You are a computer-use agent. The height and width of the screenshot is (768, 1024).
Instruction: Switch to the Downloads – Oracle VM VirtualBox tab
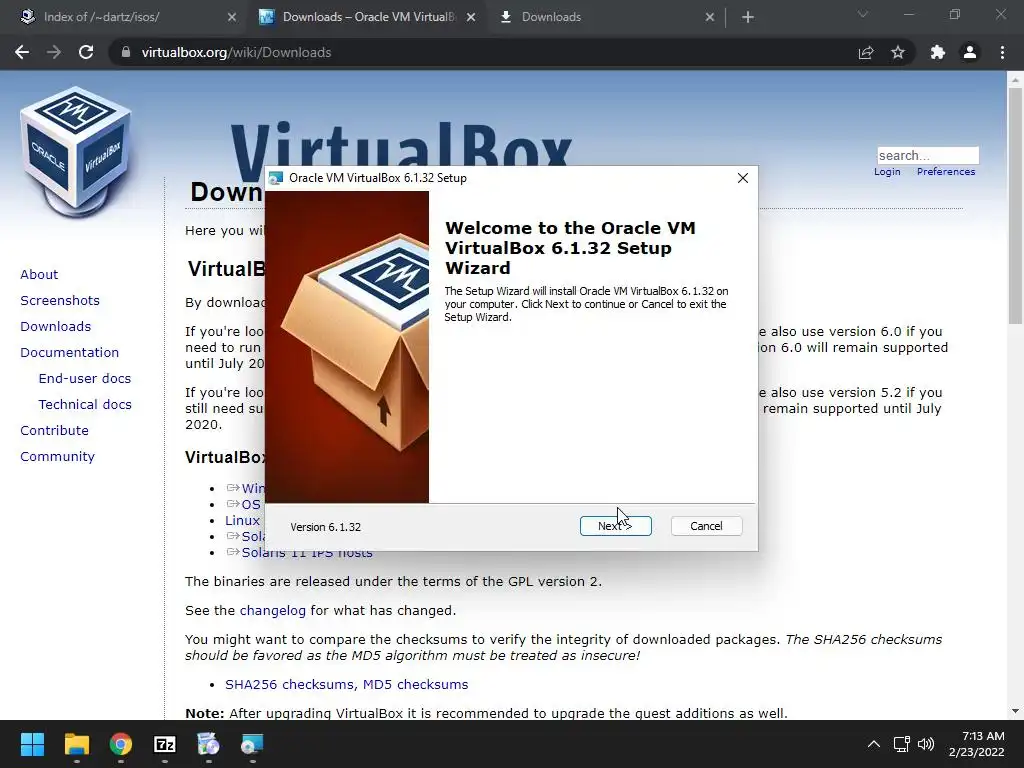click(368, 17)
